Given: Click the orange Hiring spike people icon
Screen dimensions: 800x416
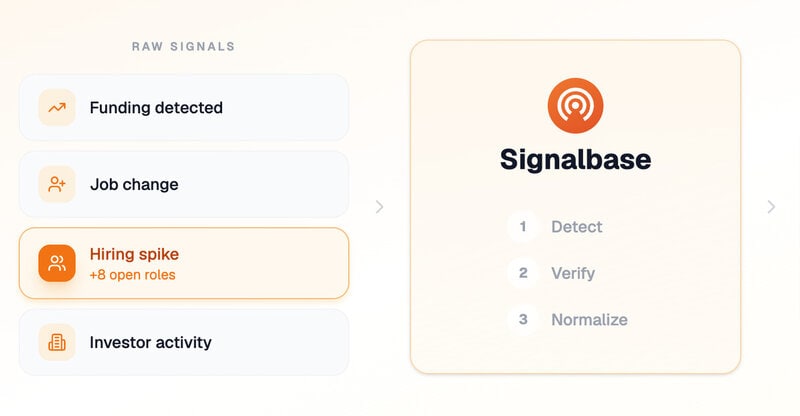Looking at the screenshot, I should (x=57, y=263).
